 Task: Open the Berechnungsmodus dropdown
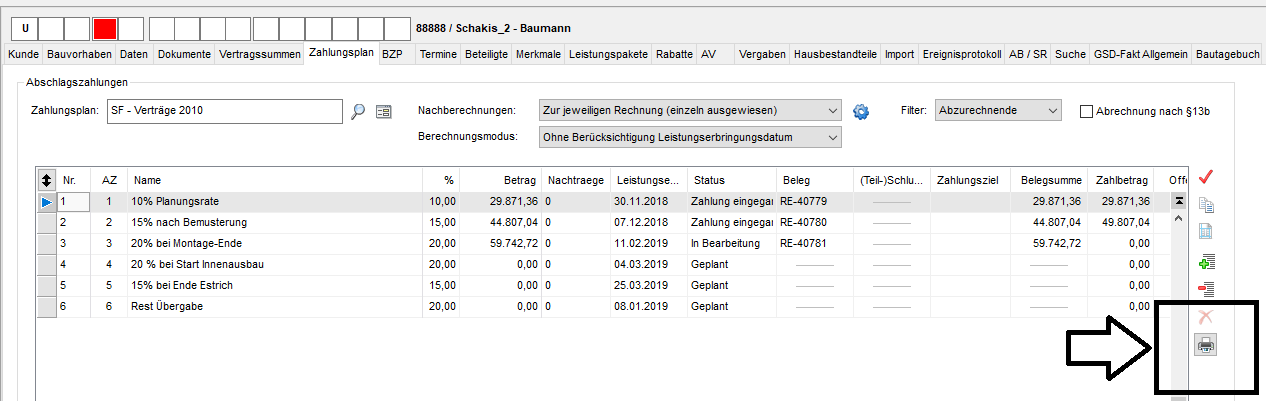689,137
